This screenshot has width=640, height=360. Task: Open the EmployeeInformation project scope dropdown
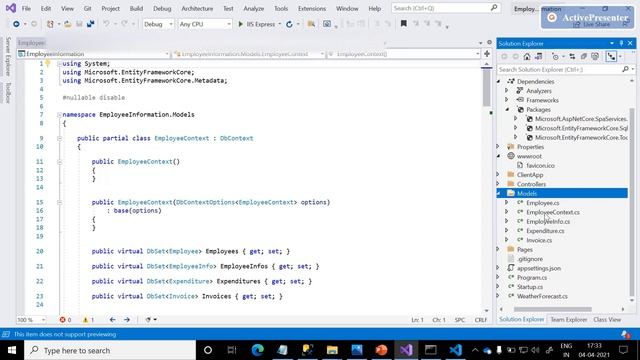pos(93,54)
